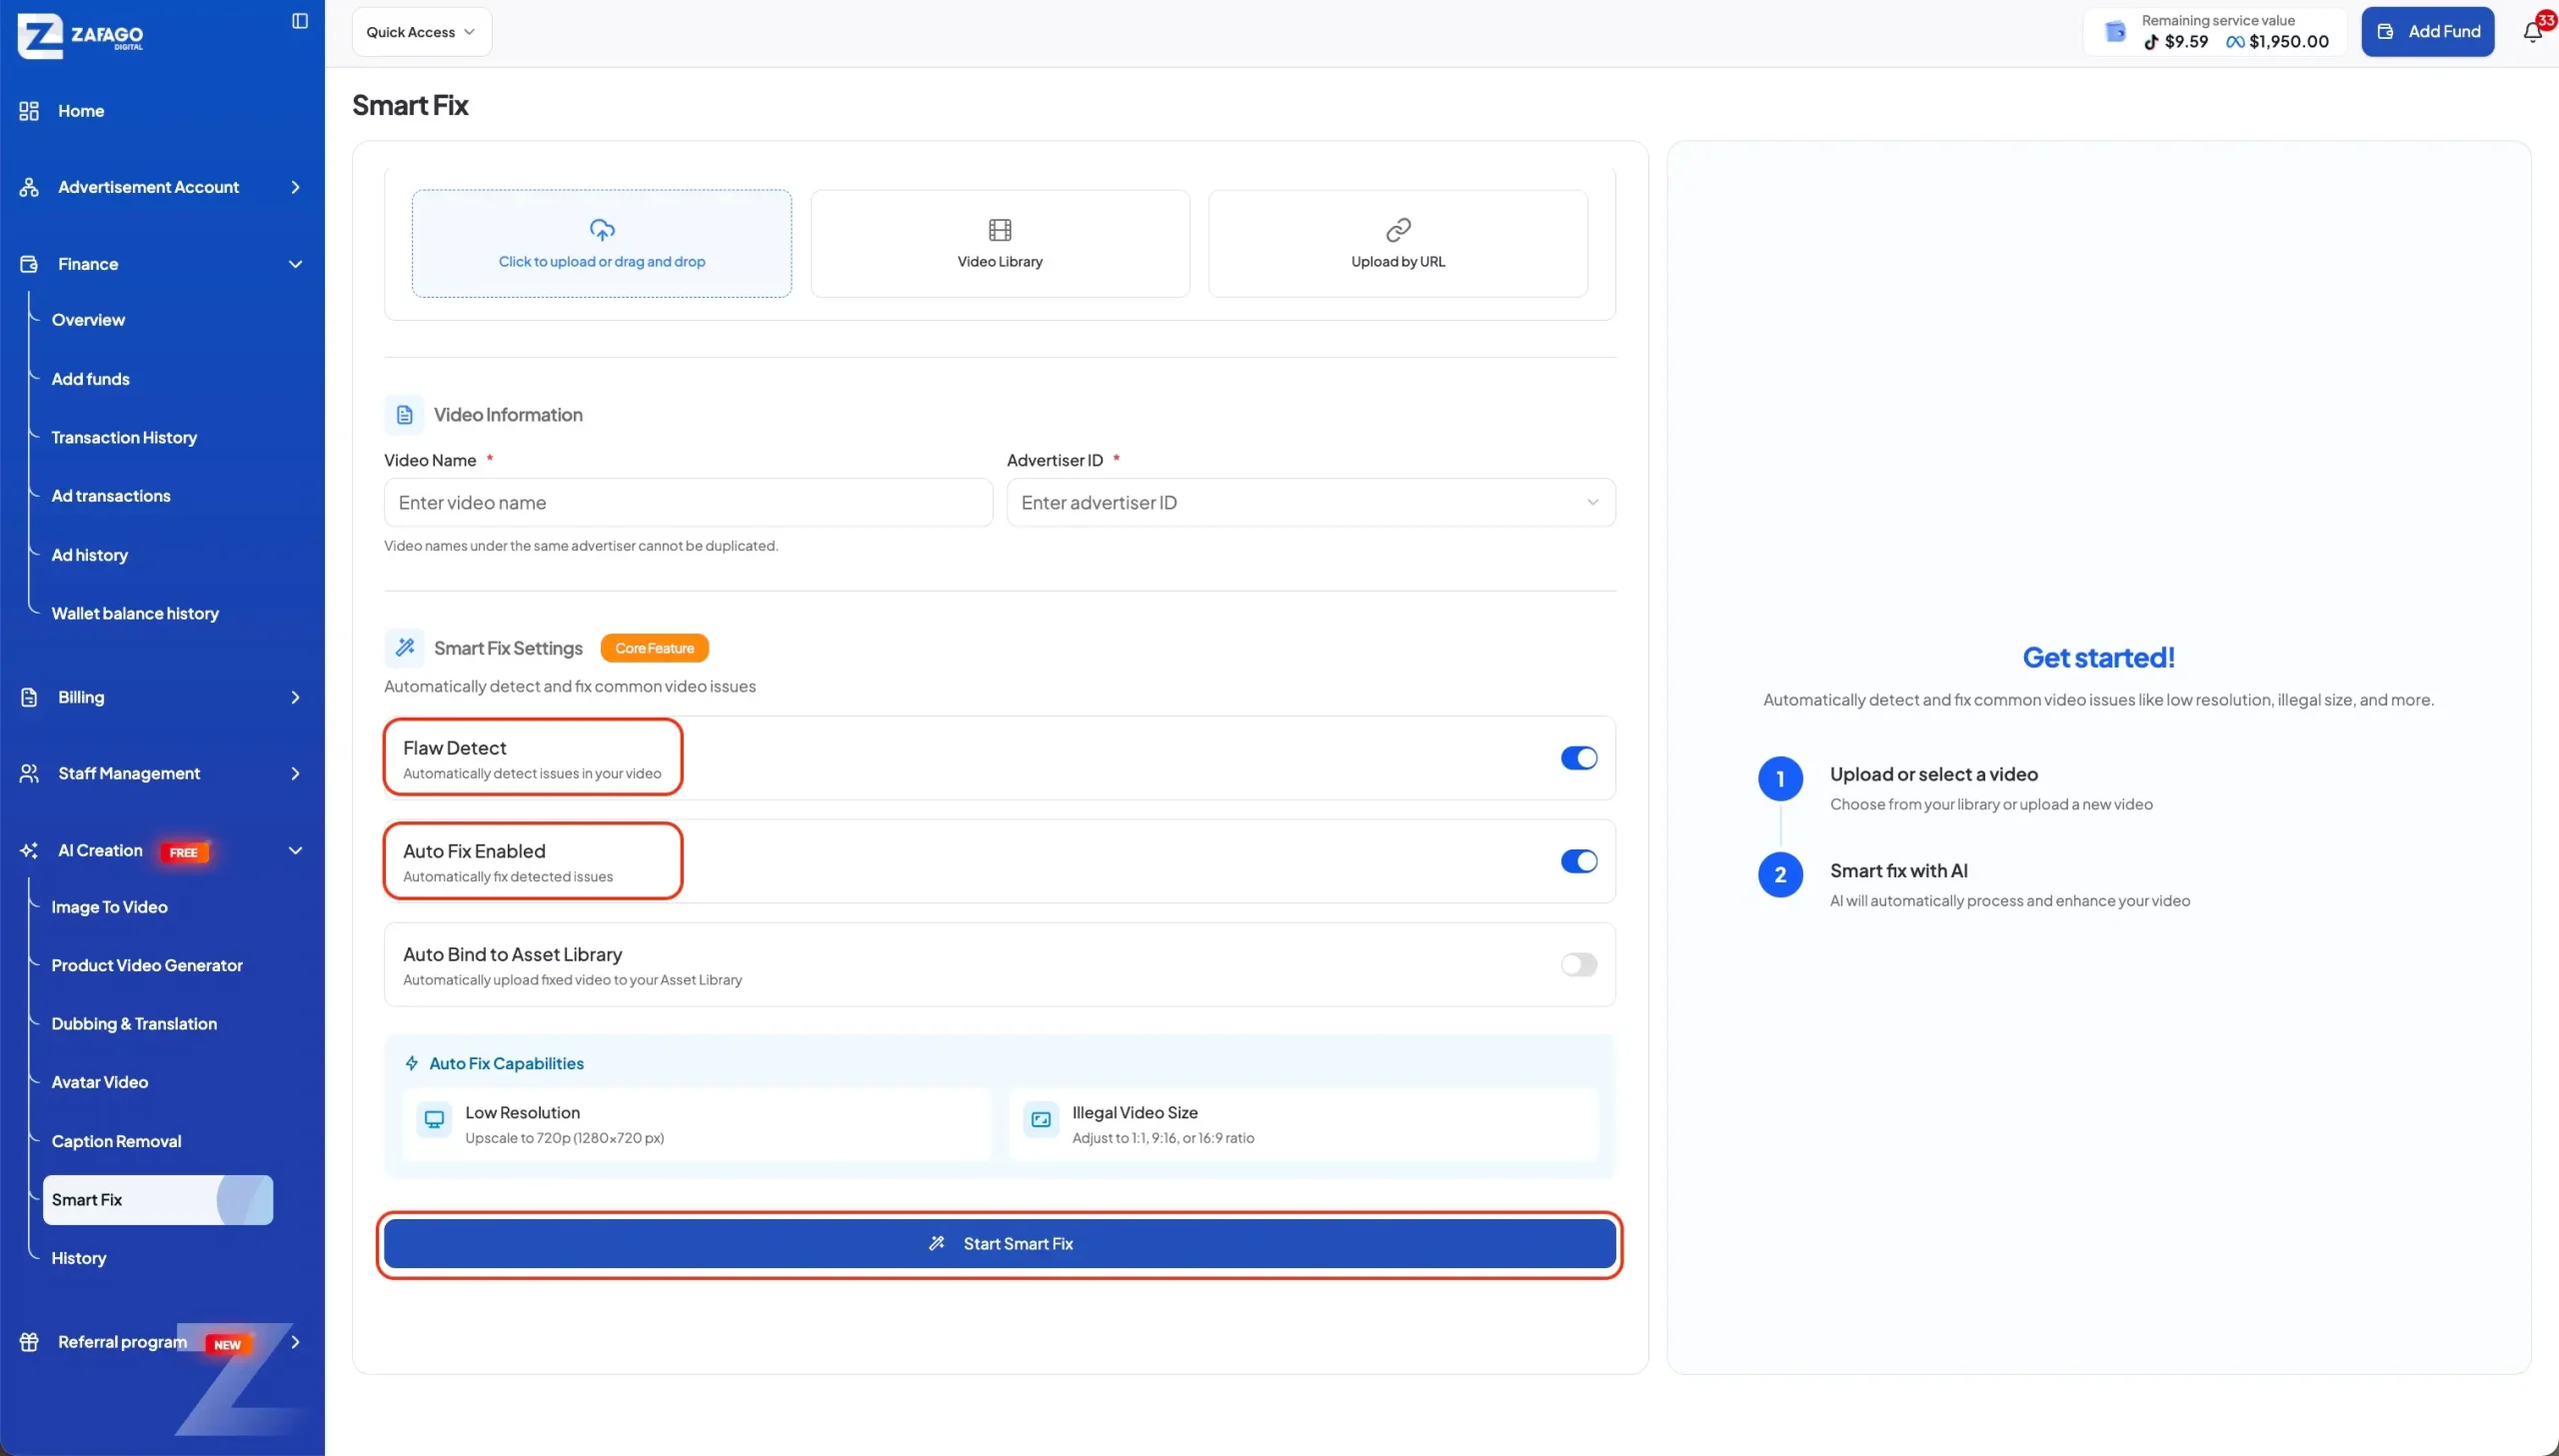Click the Auto Fix Capabilities lightning icon

tap(411, 1063)
